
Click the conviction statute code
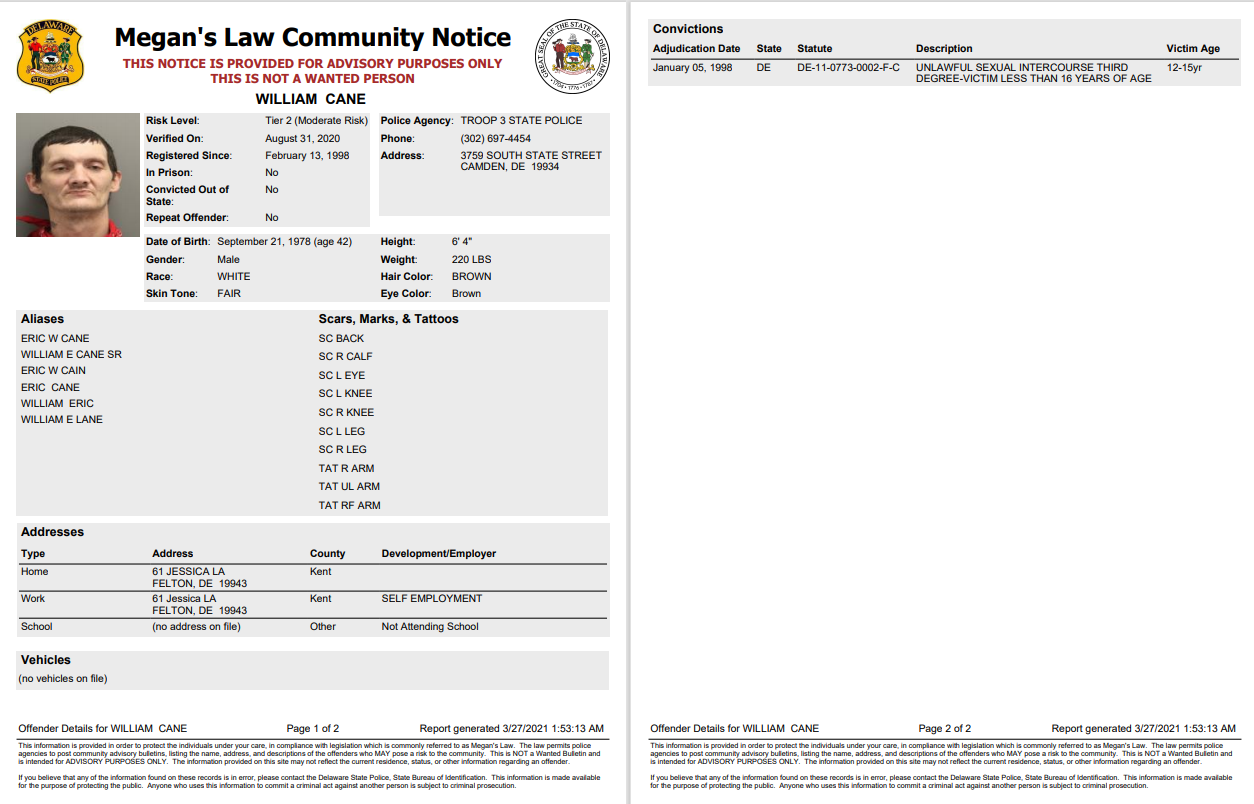pyautogui.click(x=848, y=68)
